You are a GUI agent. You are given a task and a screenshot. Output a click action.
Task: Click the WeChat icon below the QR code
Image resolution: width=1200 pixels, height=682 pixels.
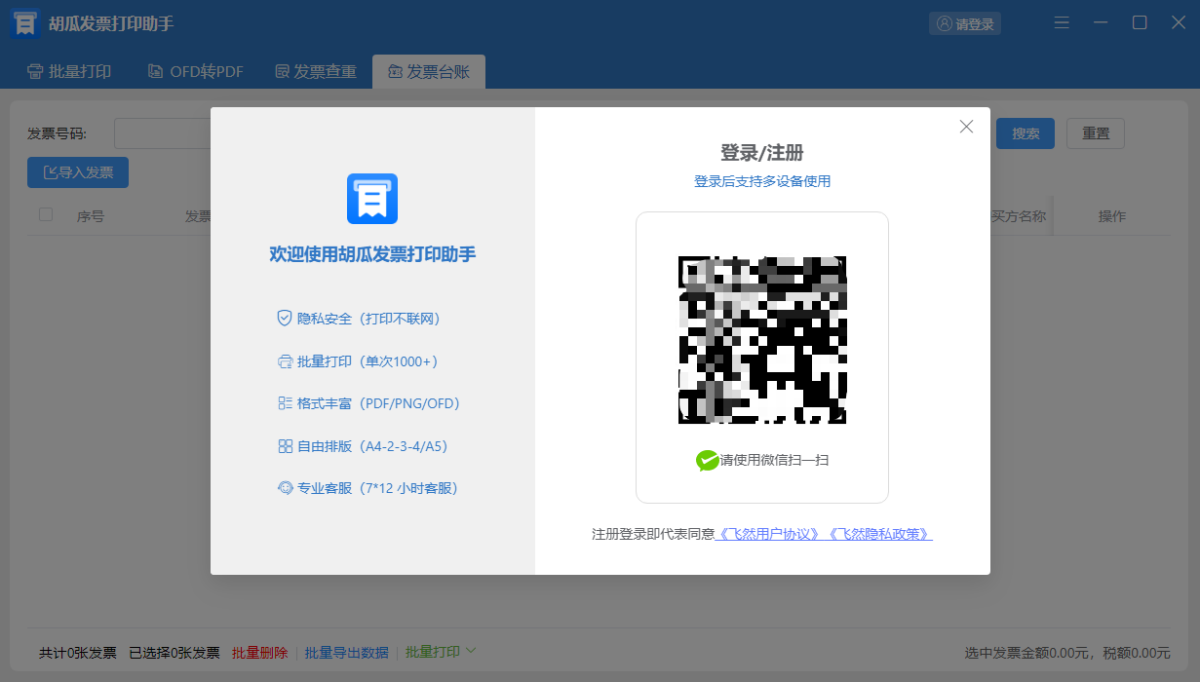pyautogui.click(x=707, y=460)
